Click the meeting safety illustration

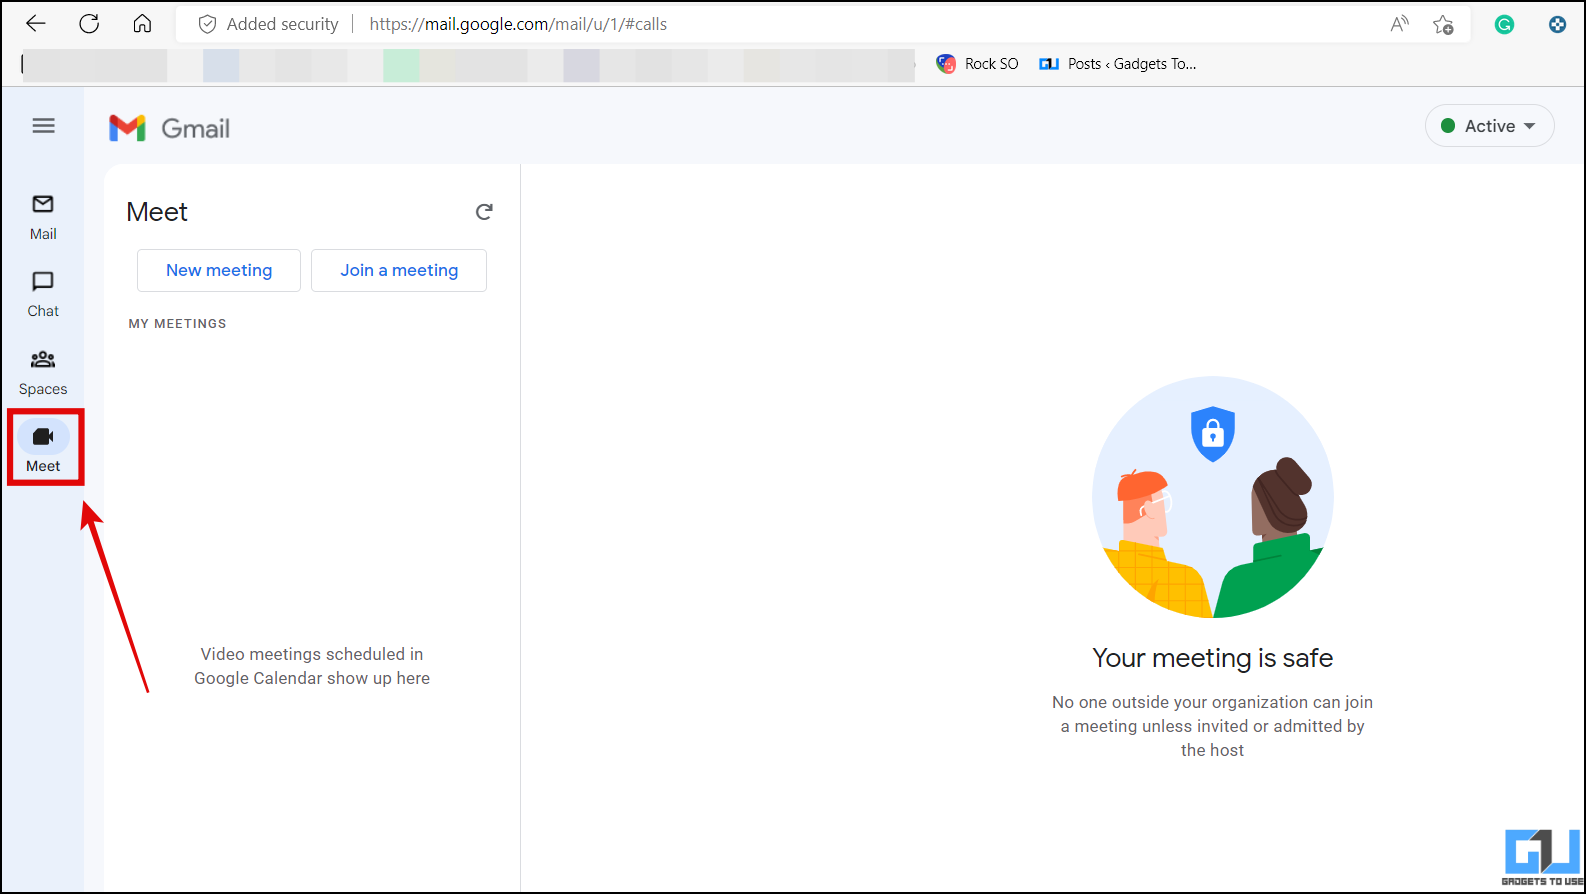[x=1212, y=497]
